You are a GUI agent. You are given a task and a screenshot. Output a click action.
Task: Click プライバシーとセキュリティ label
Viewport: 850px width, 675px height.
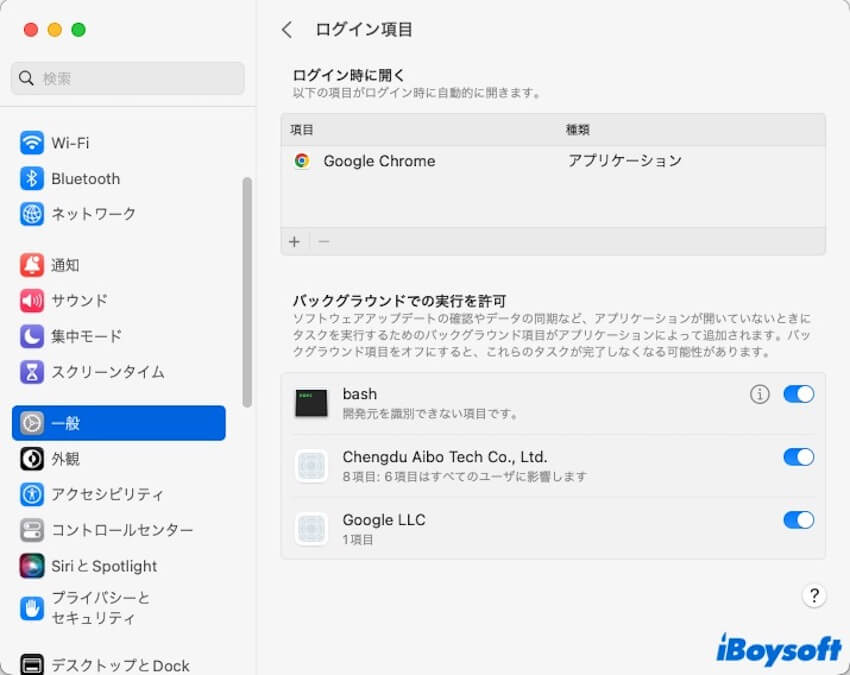click(100, 608)
